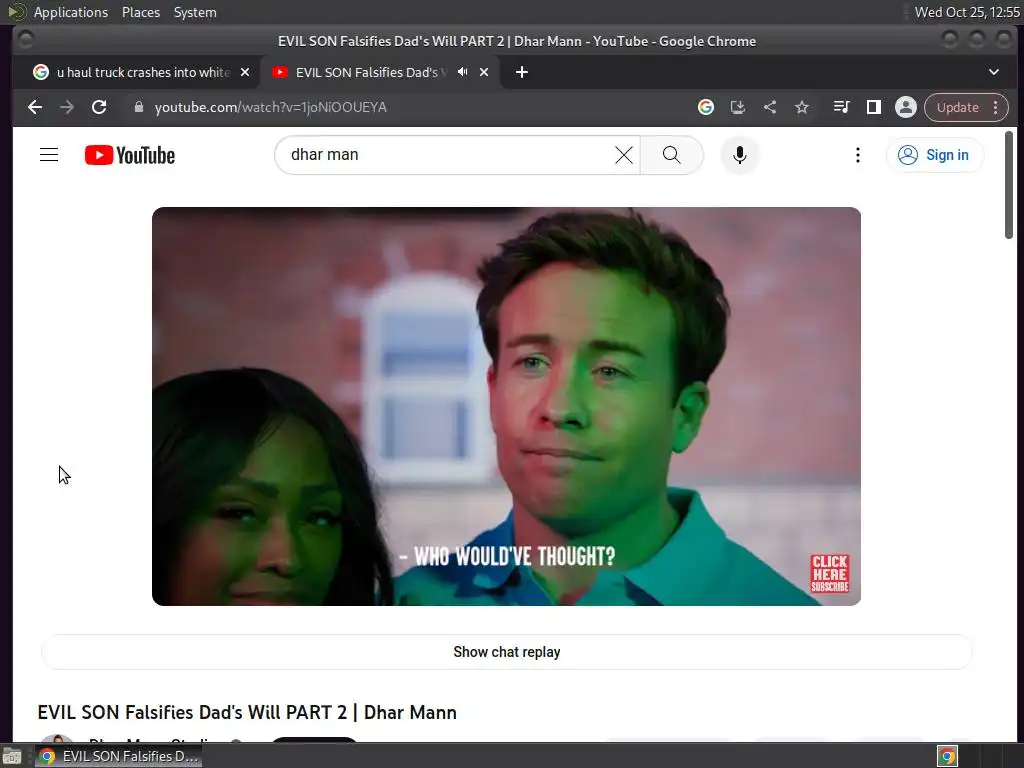Expand the tab search dropdown chevron
The image size is (1024, 768).
993,72
